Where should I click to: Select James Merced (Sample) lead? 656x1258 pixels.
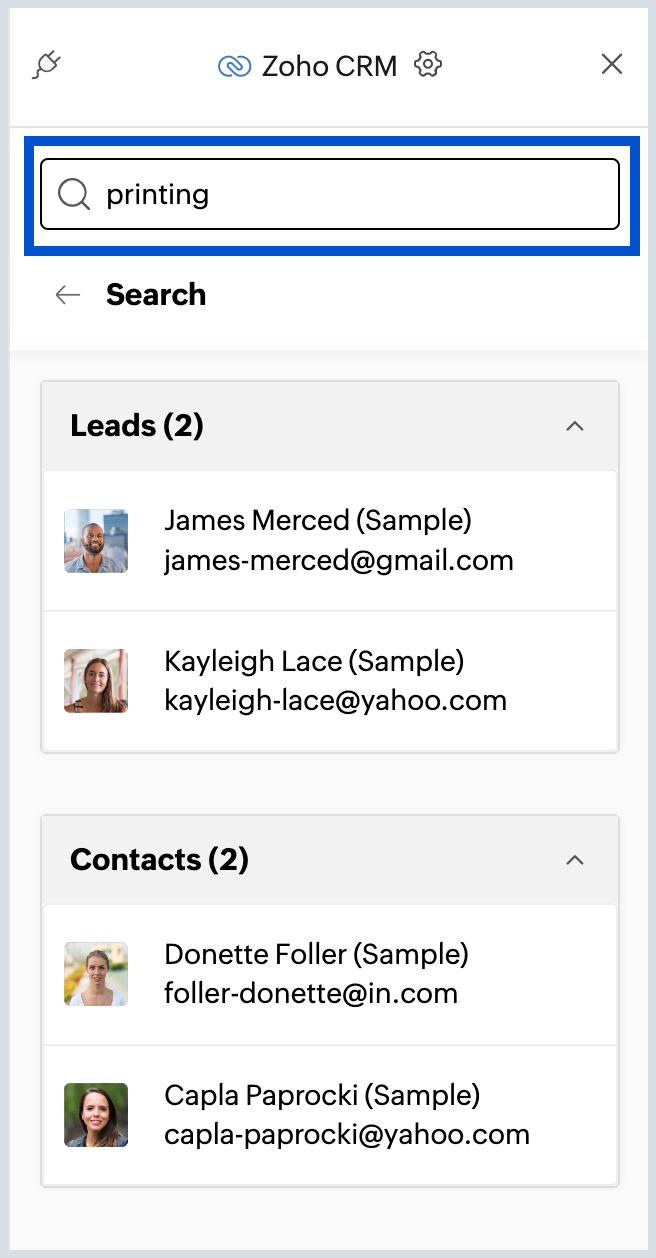[330, 541]
